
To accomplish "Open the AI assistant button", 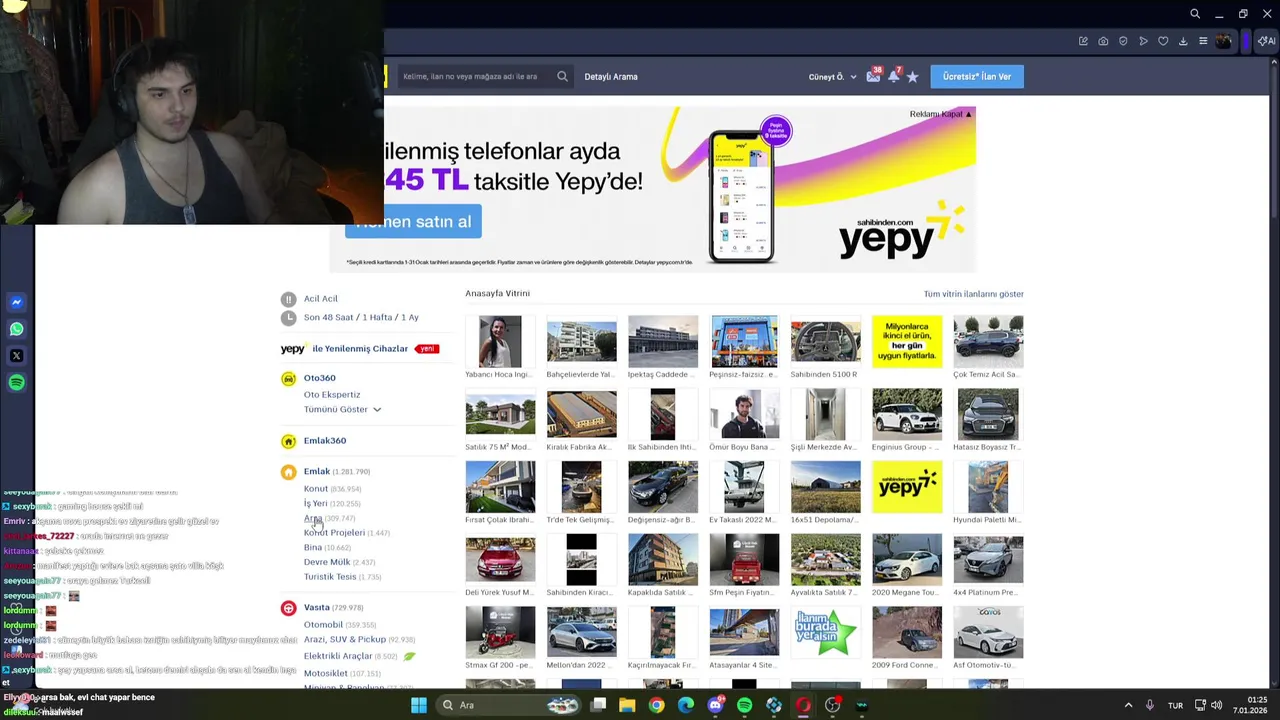I will pyautogui.click(x=1266, y=41).
